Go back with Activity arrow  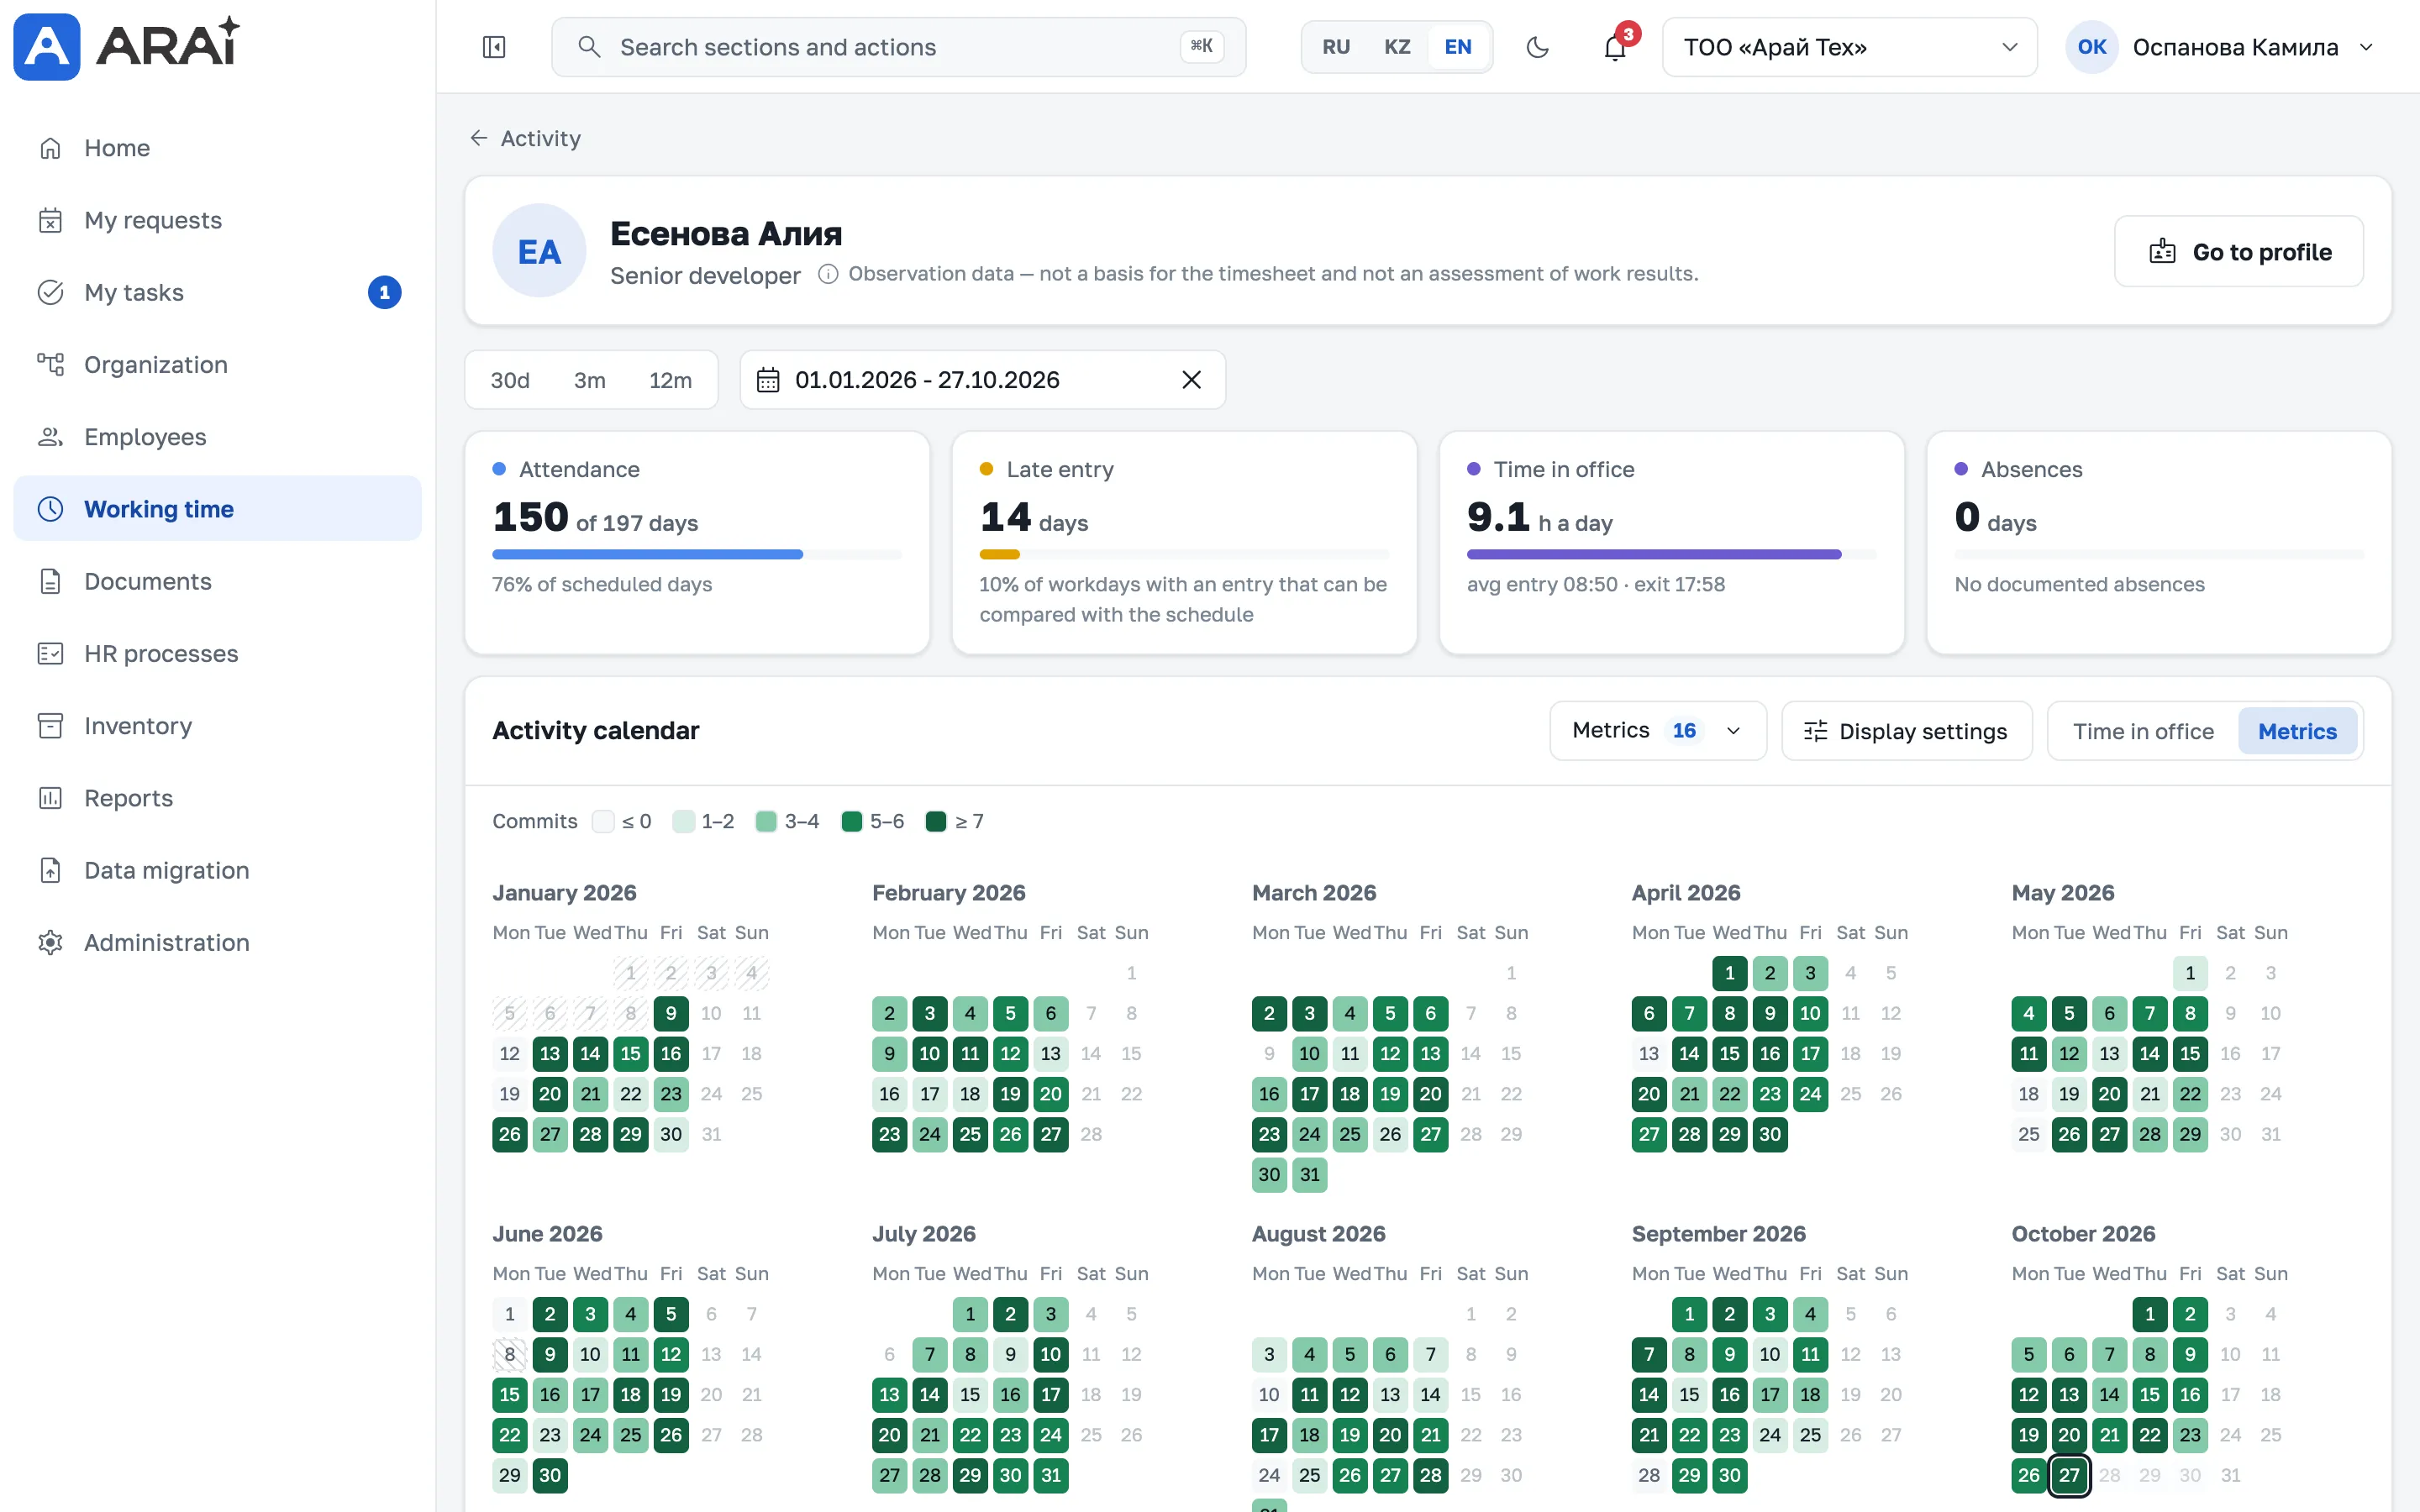478,138
